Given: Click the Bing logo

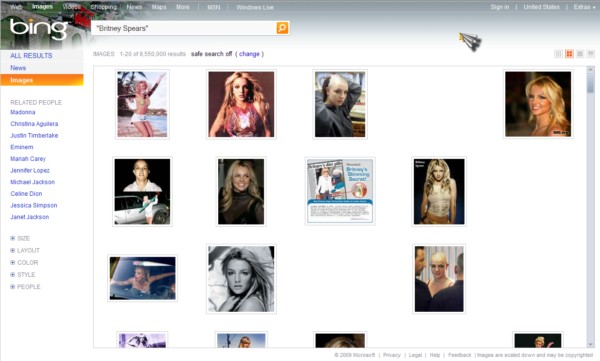Looking at the screenshot, I should click(x=38, y=29).
